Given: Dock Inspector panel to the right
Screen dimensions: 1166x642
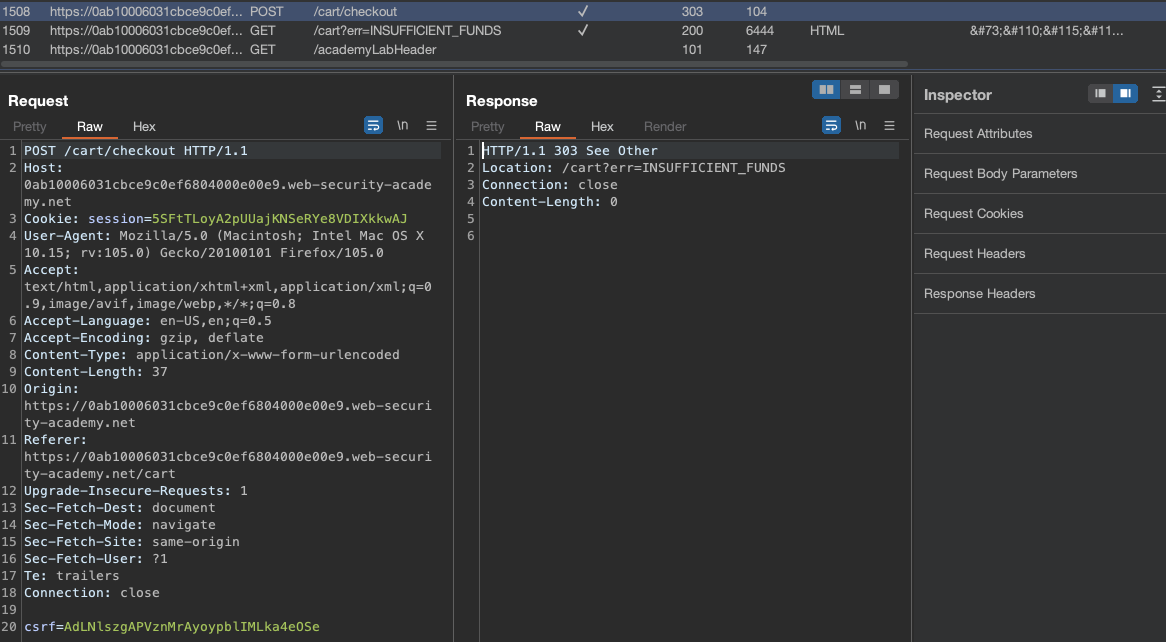Looking at the screenshot, I should coord(1125,94).
